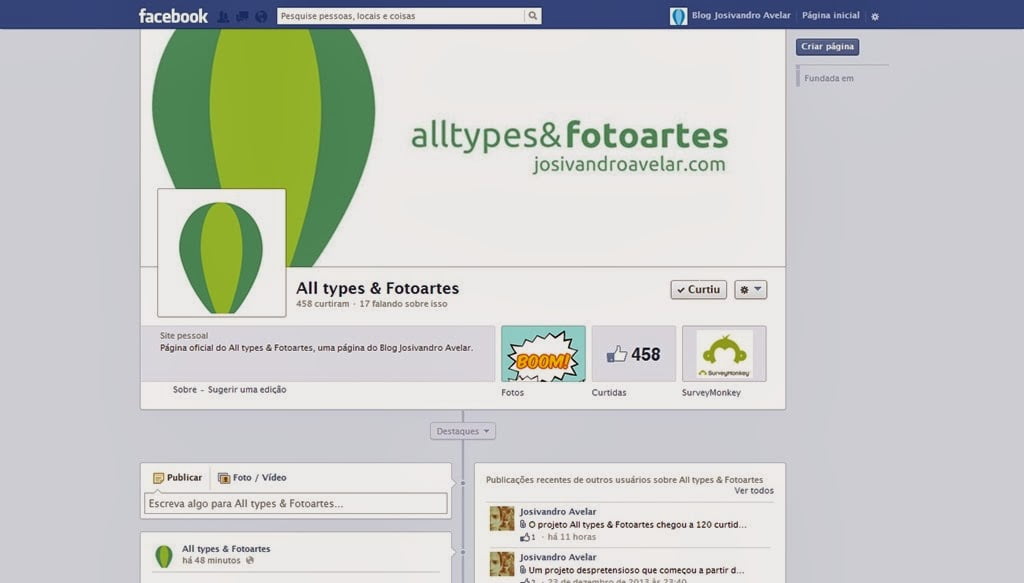Open the 458 Curtidas likes box
1024x583 pixels.
[x=633, y=354]
